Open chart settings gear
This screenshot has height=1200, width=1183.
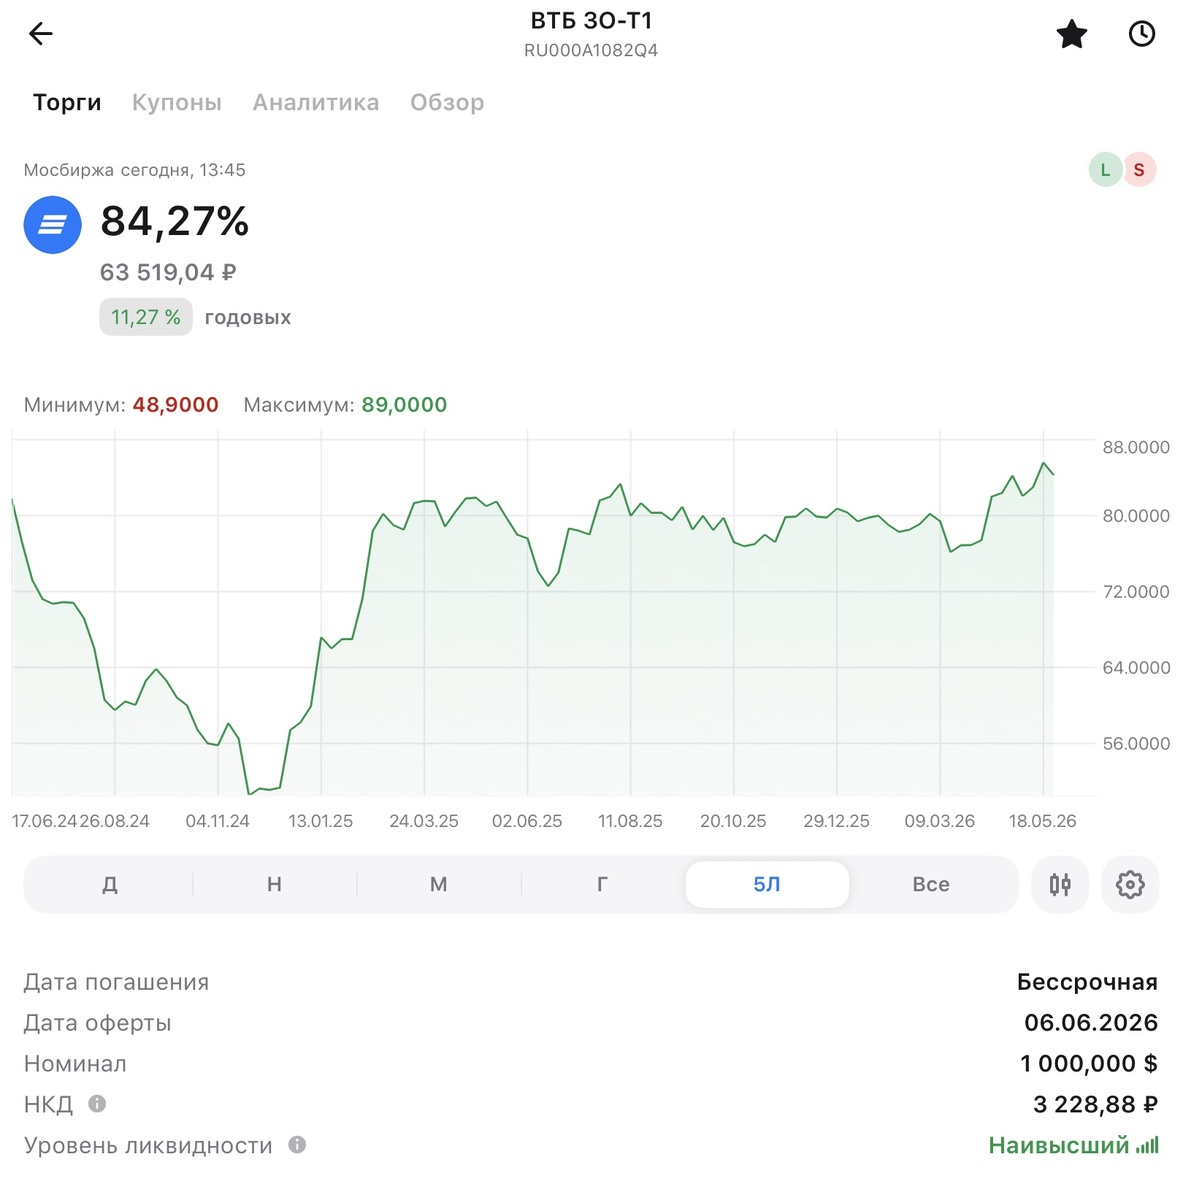pos(1130,884)
